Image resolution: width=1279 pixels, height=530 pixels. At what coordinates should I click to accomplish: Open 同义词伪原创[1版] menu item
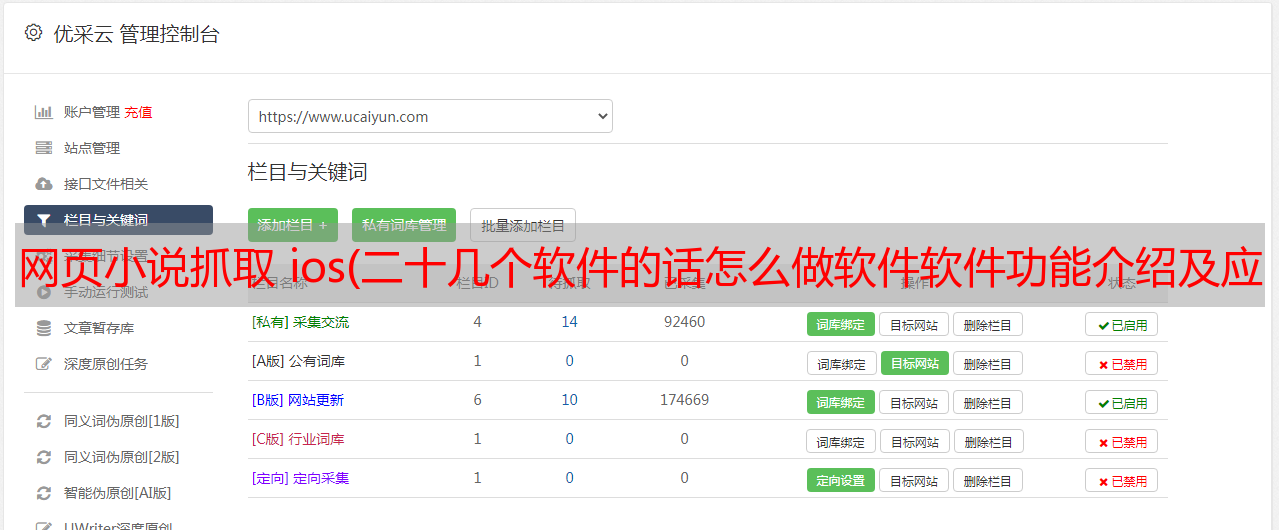(122, 421)
